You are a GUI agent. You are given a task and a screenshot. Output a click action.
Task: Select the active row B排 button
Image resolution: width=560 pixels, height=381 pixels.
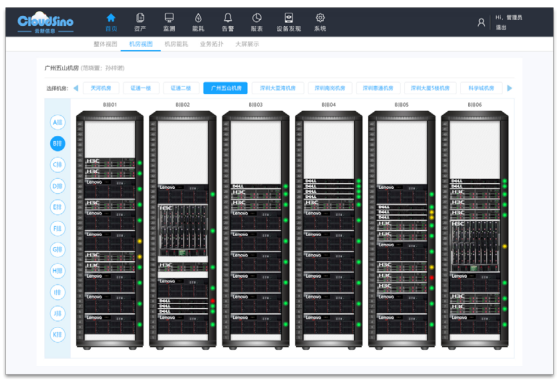[x=58, y=144]
